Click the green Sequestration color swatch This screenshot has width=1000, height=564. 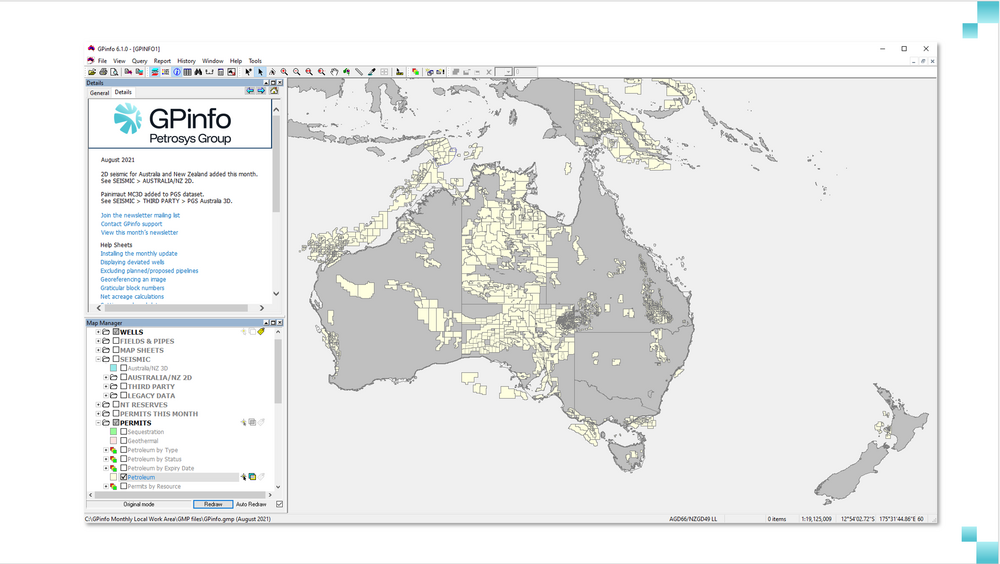click(114, 432)
